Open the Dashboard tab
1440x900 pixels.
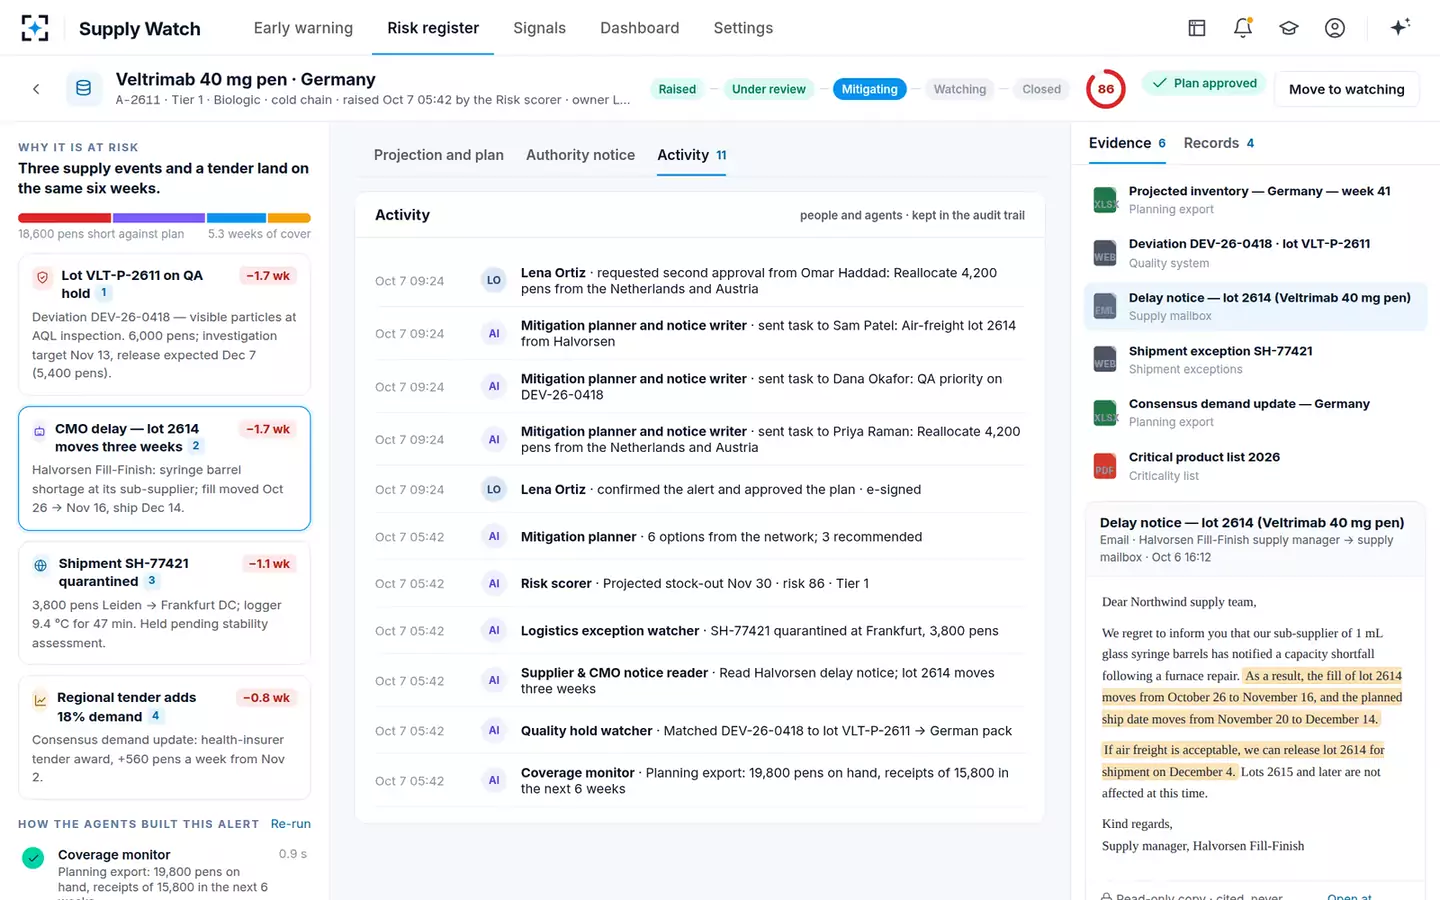[639, 28]
